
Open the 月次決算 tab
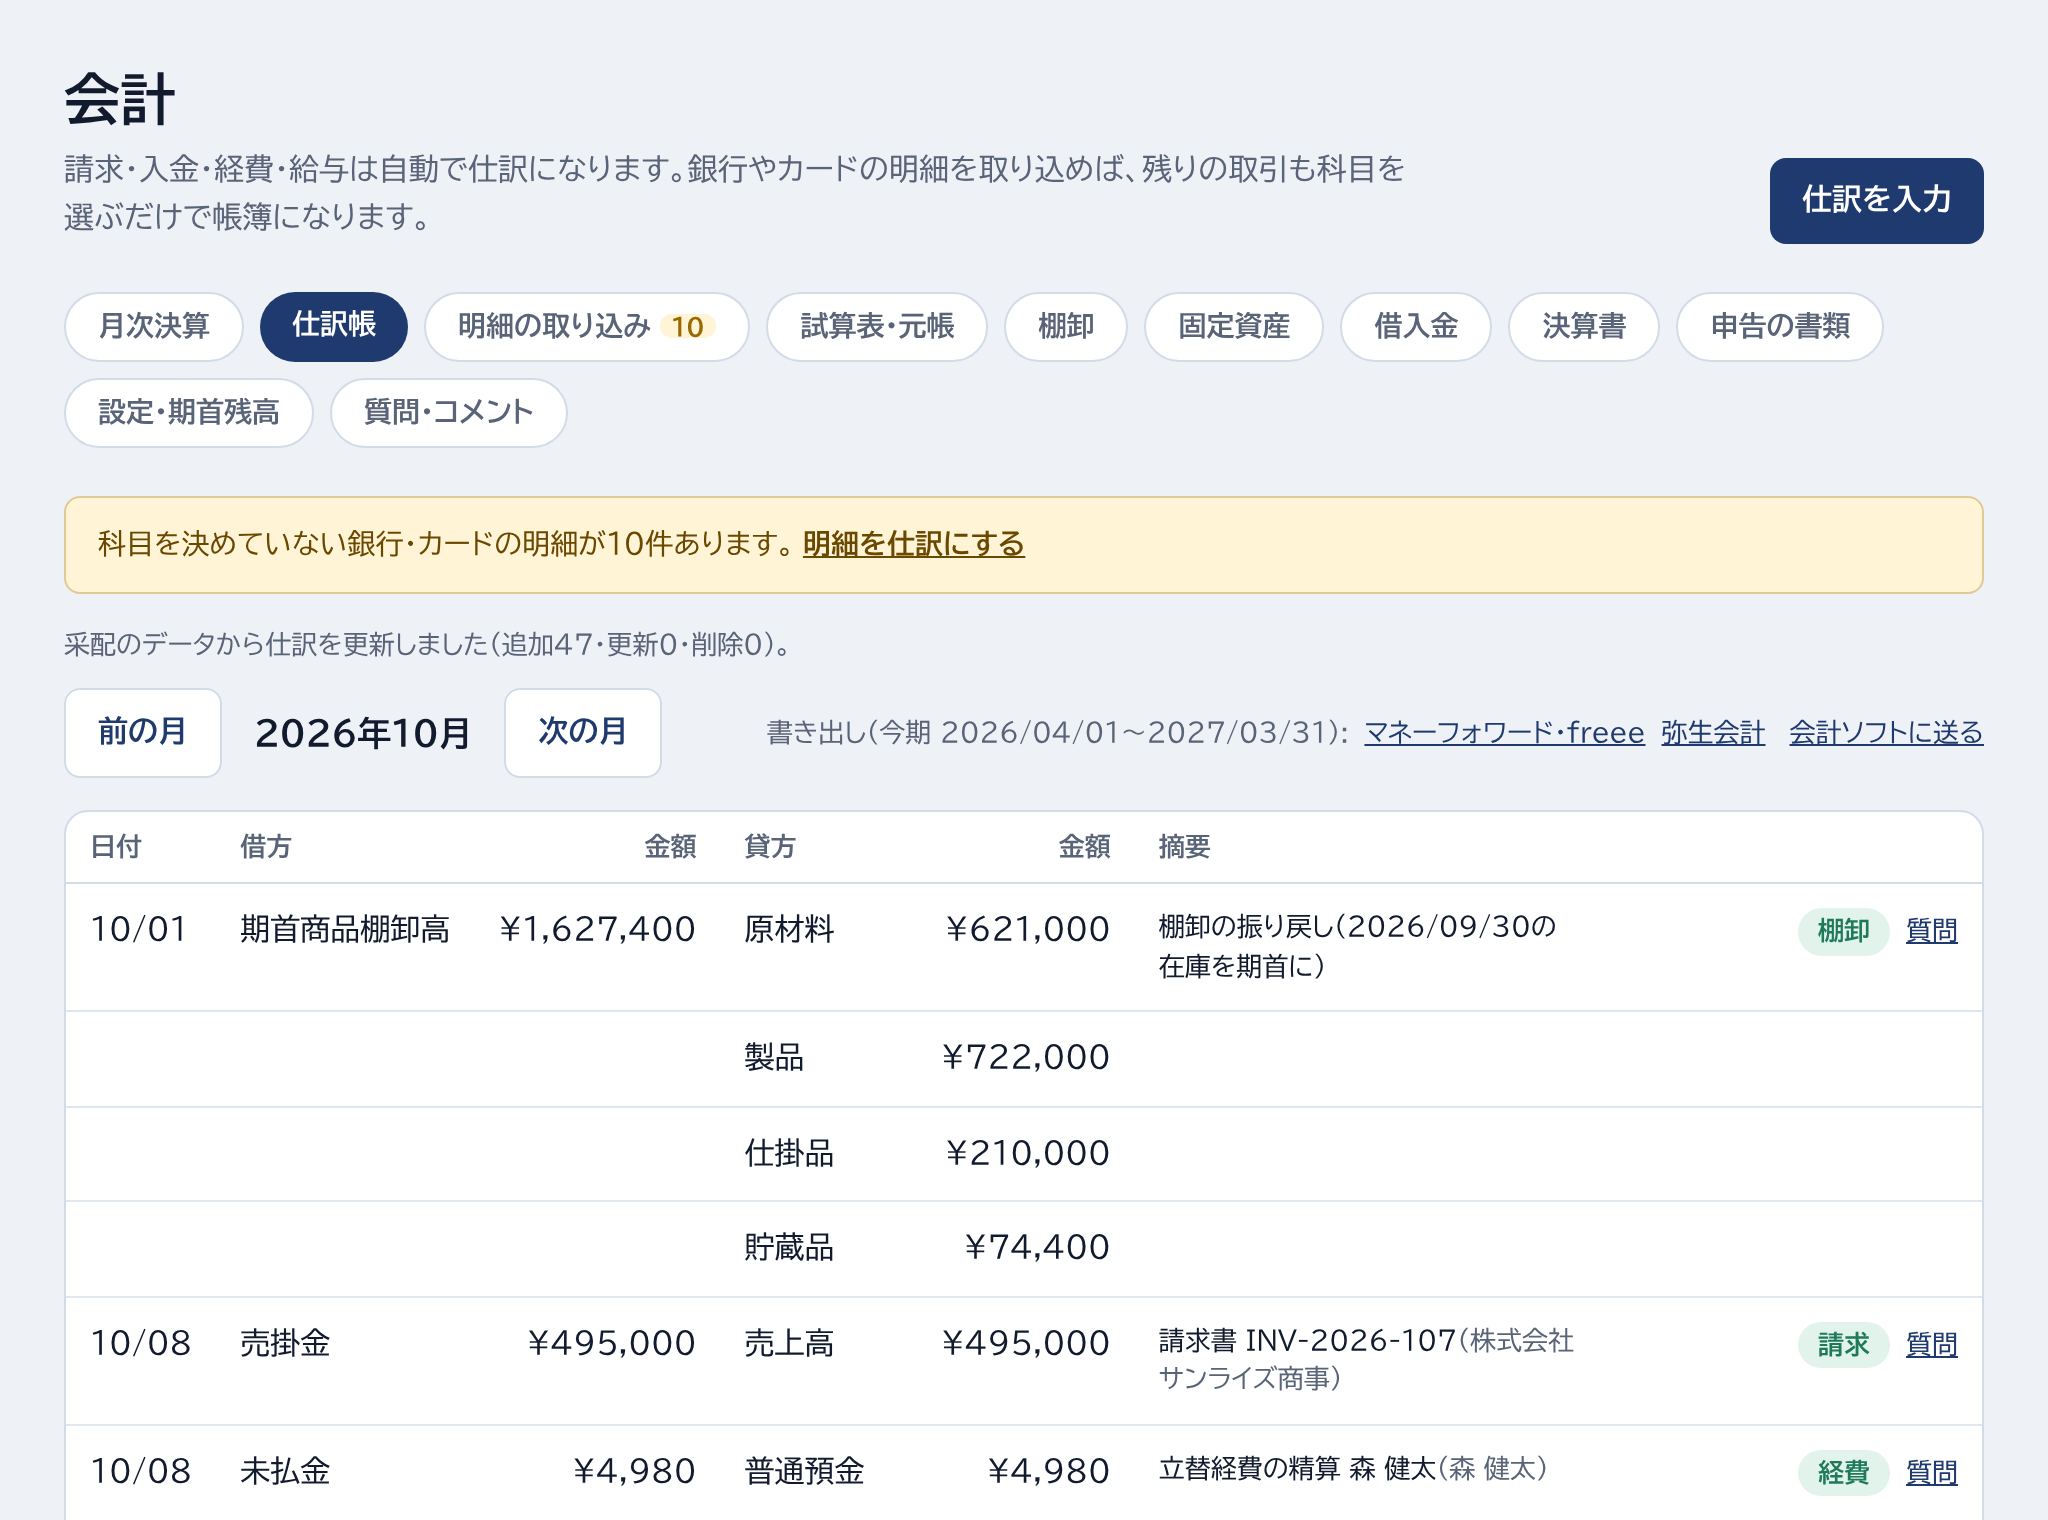point(154,326)
